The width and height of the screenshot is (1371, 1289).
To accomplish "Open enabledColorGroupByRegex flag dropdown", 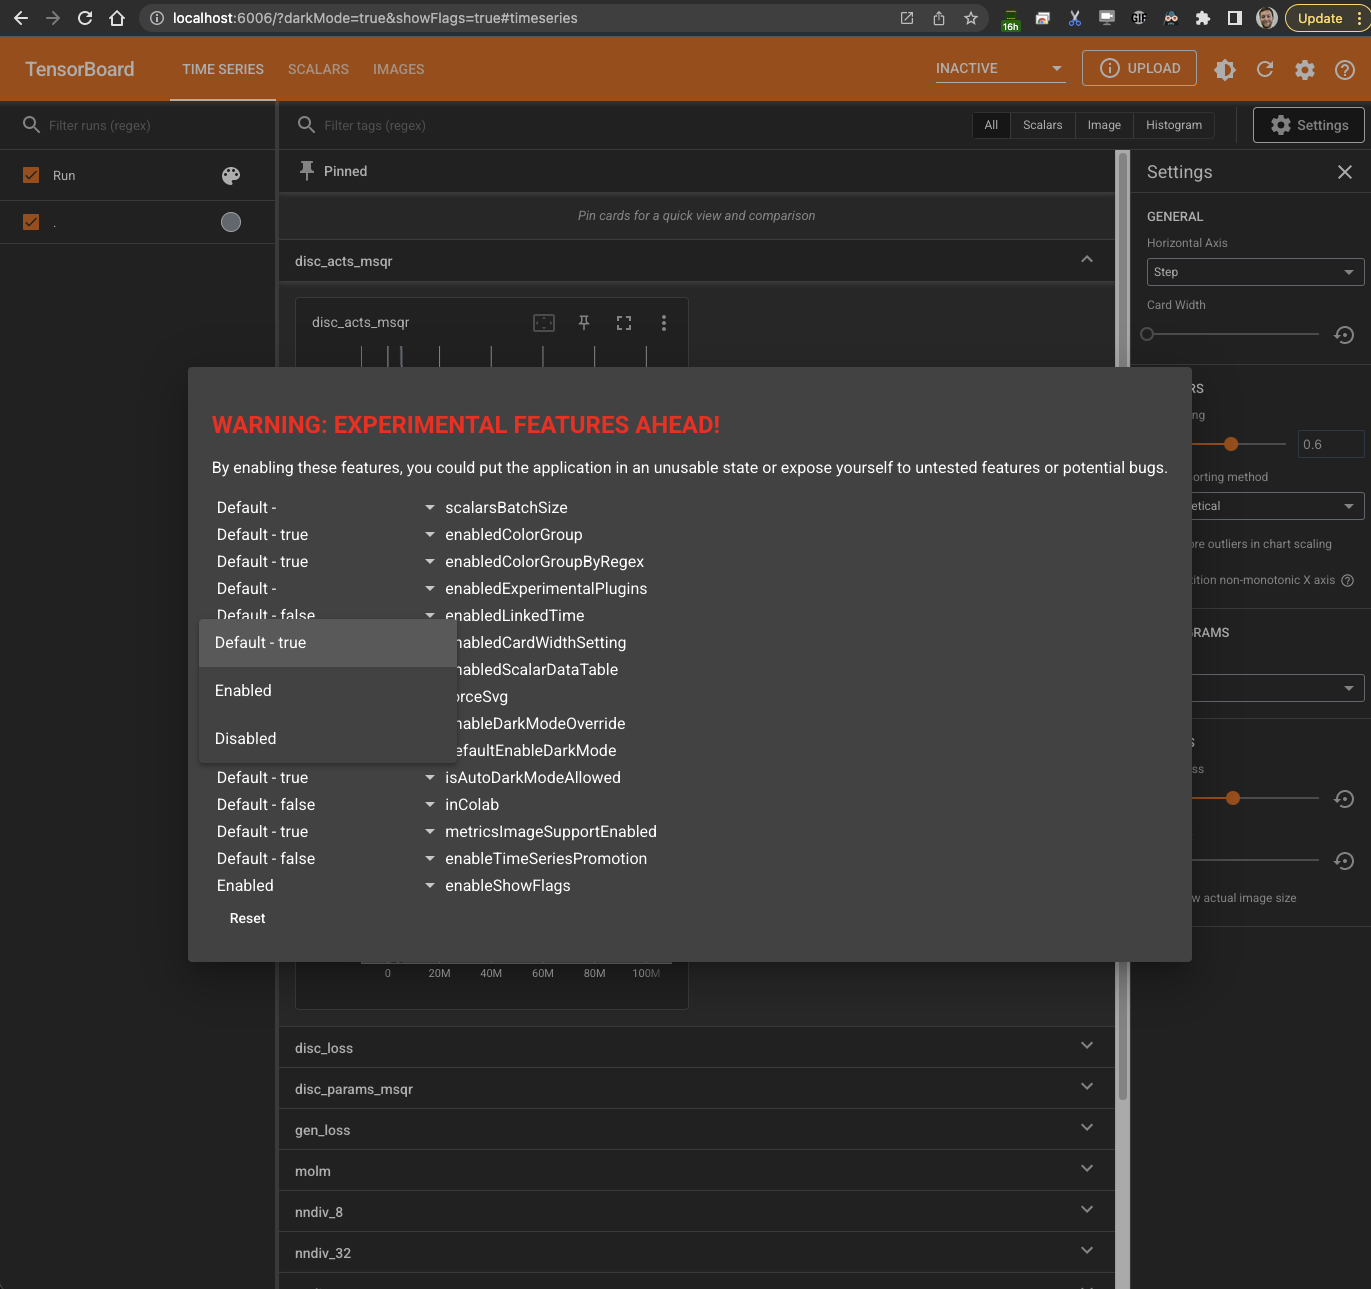I will [x=326, y=562].
